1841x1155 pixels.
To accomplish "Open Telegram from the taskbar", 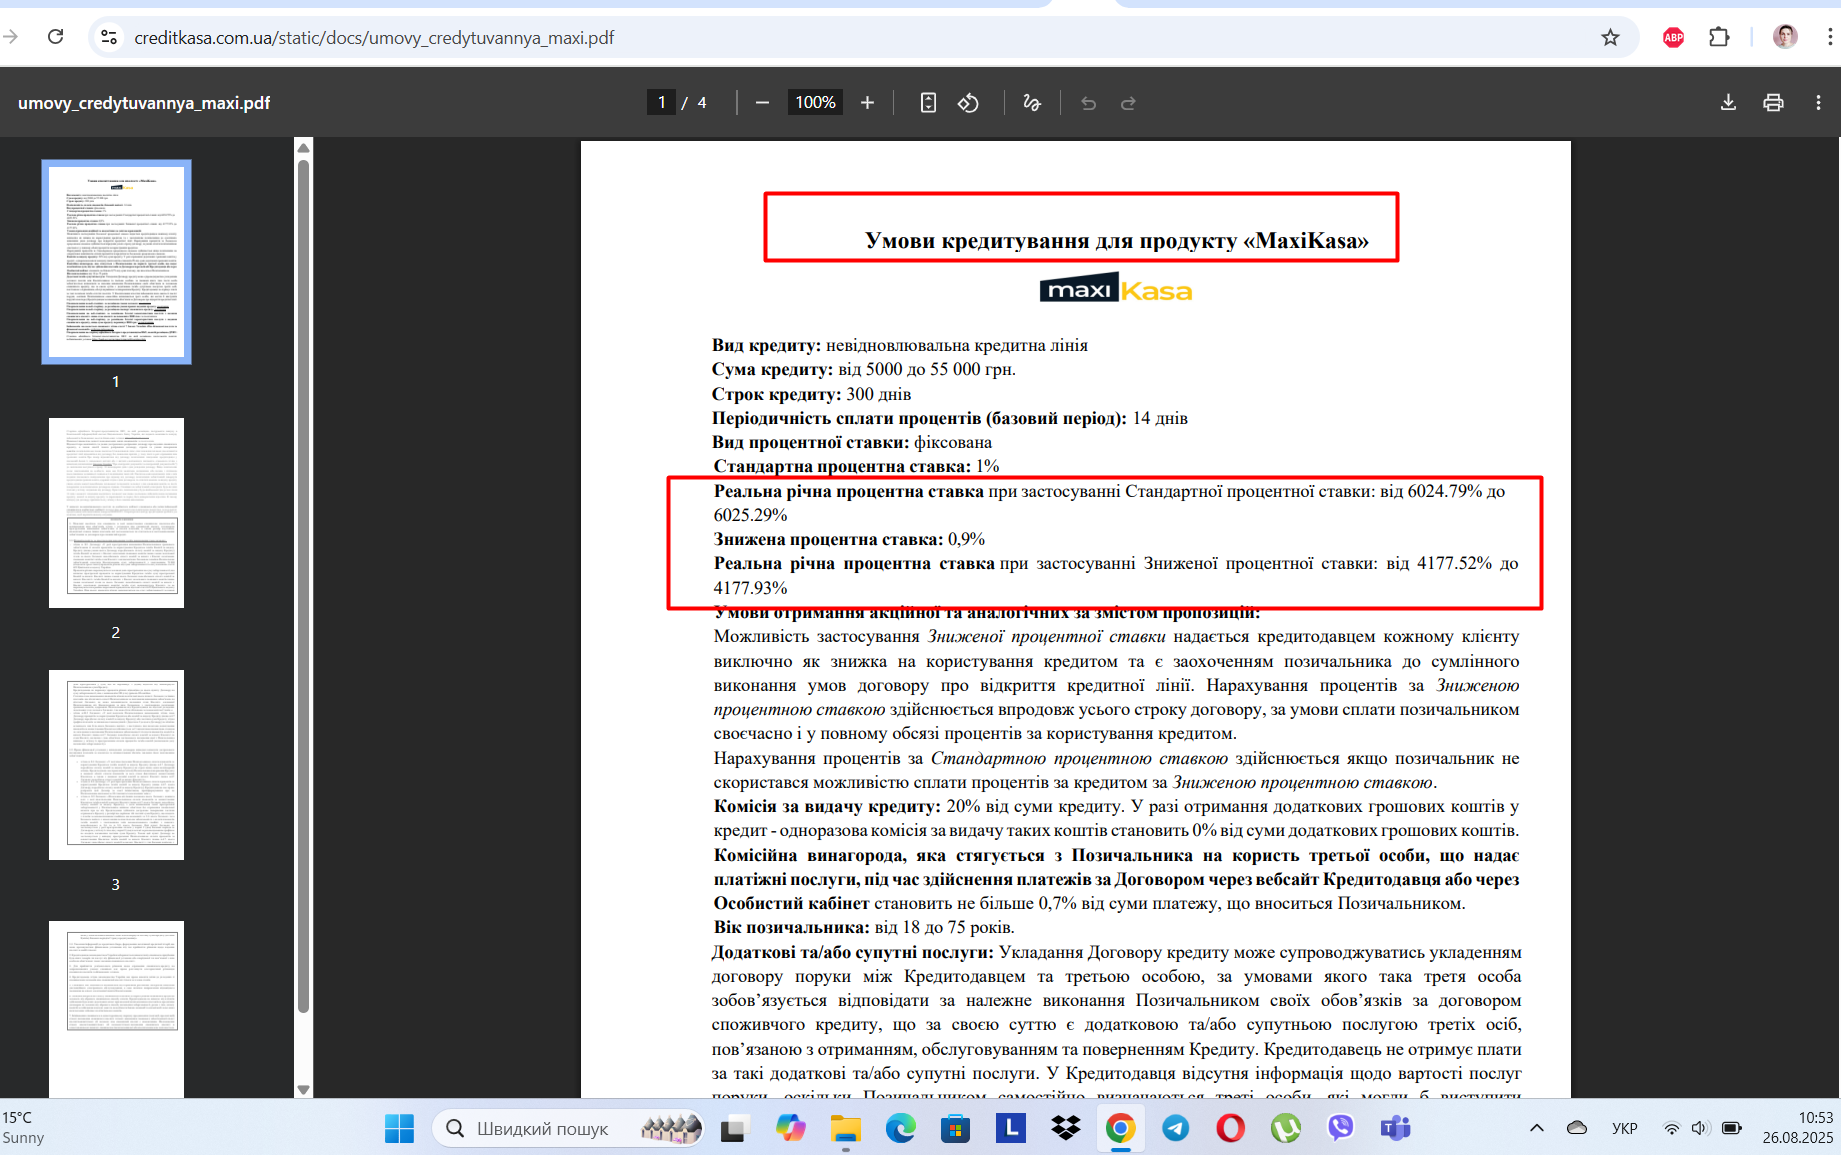I will (x=1176, y=1128).
